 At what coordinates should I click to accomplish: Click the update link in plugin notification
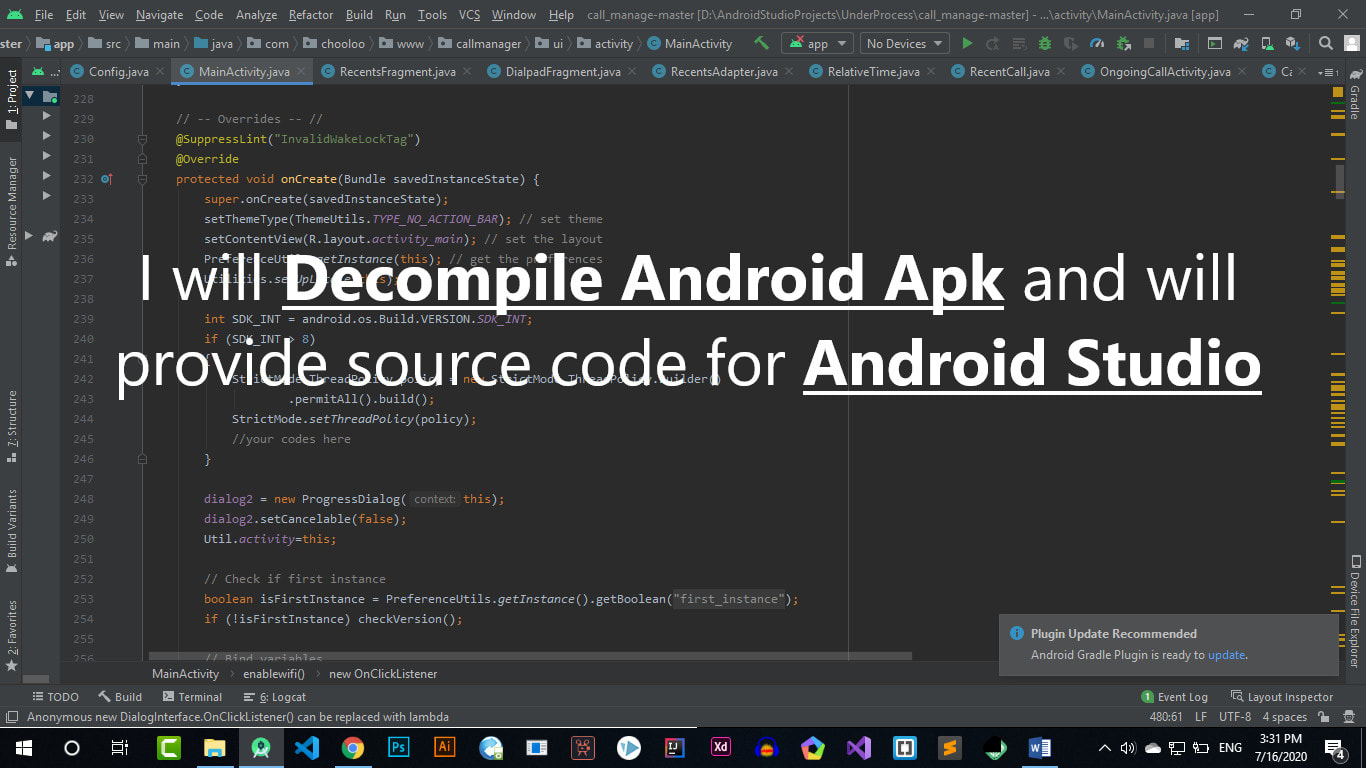click(x=1226, y=655)
